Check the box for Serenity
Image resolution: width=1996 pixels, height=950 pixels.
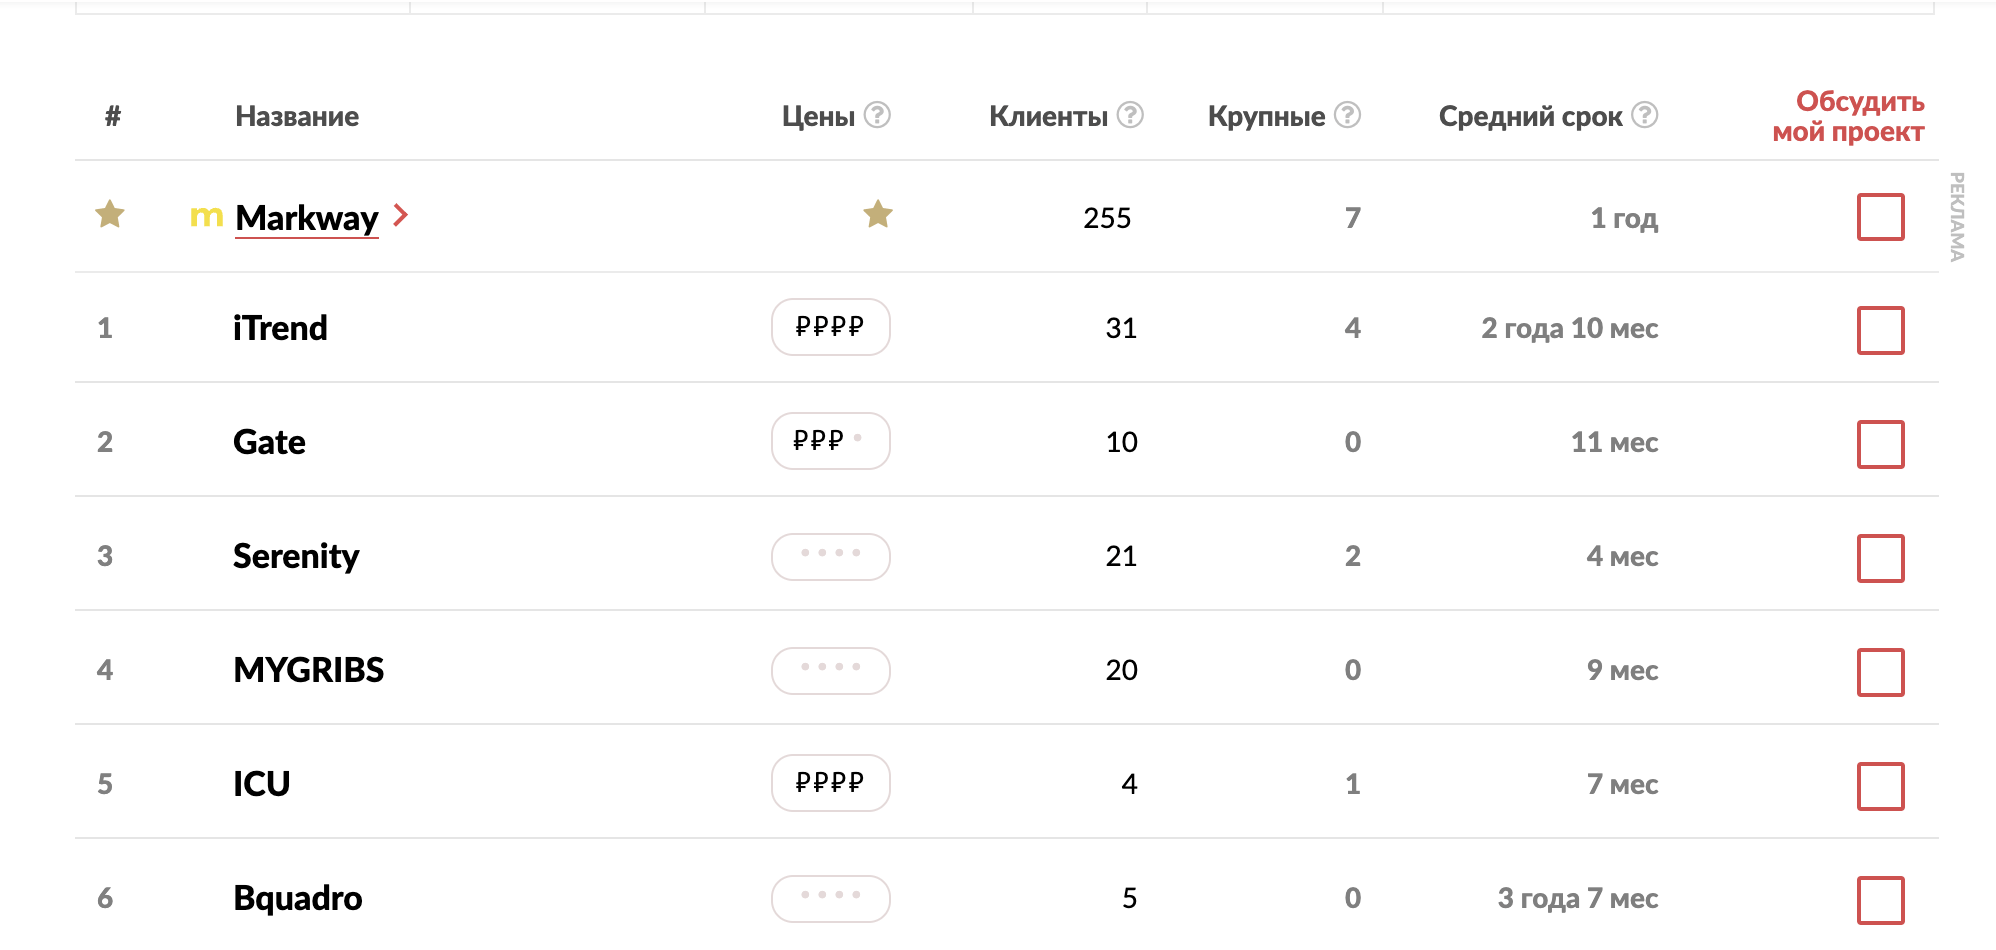[x=1880, y=558]
